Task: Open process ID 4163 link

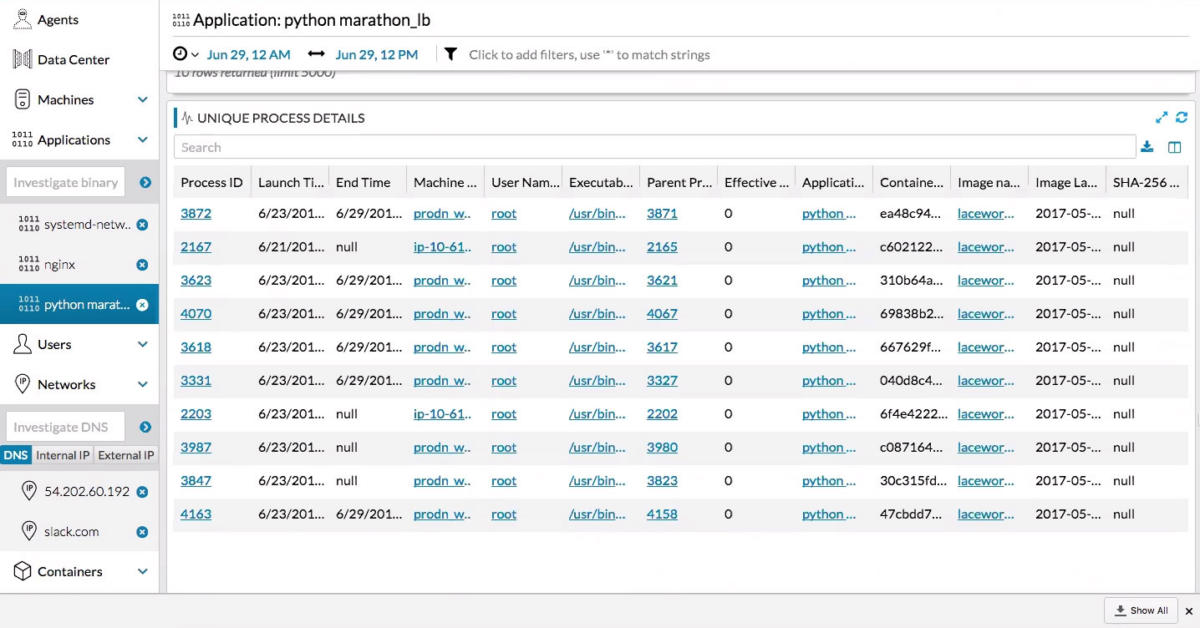Action: 196,514
